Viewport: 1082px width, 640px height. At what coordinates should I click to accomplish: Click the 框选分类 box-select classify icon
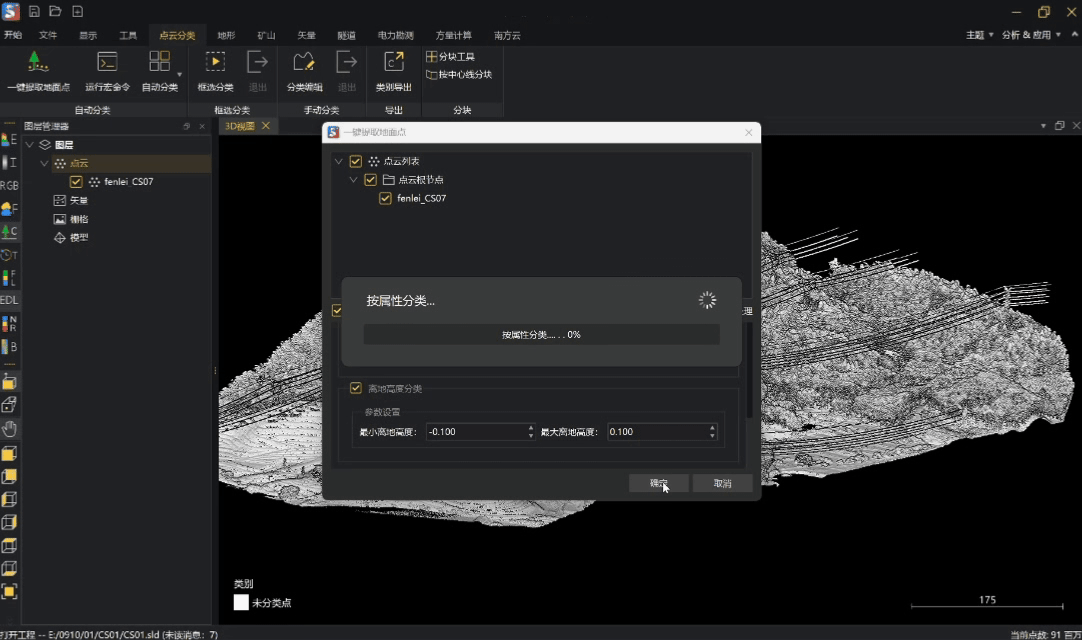point(215,63)
